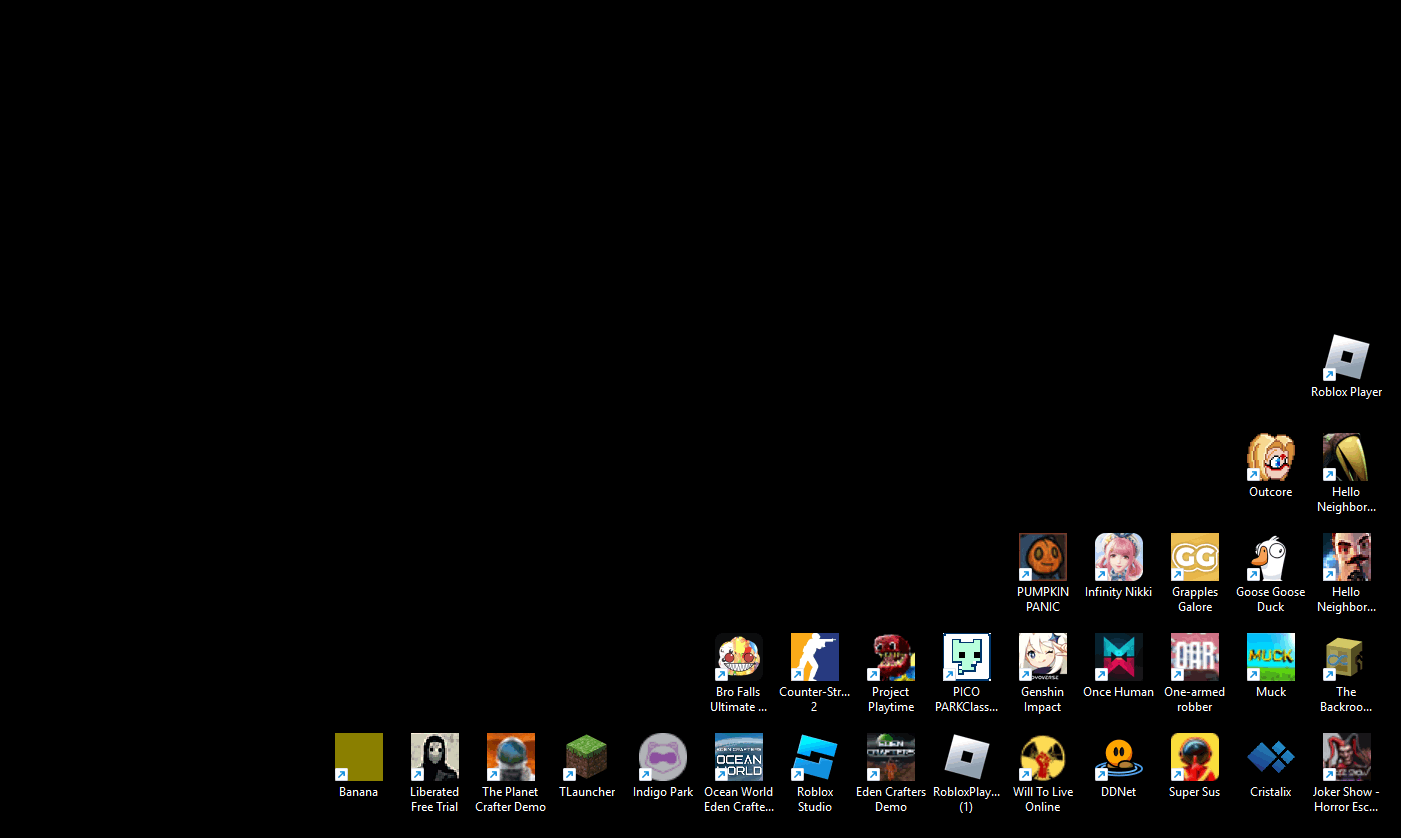
Task: Select the Outcore desktop icon
Action: 1270,457
